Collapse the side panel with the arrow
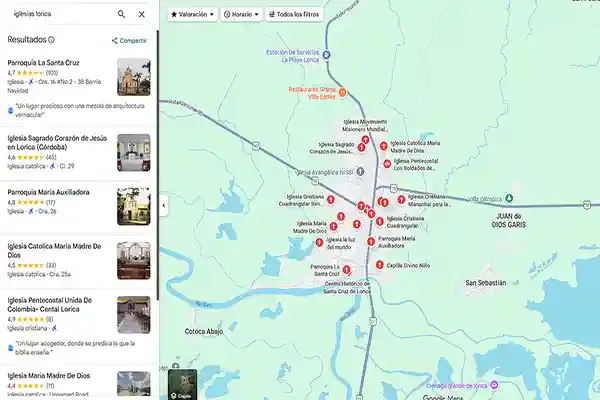The width and height of the screenshot is (600, 400). pos(164,206)
